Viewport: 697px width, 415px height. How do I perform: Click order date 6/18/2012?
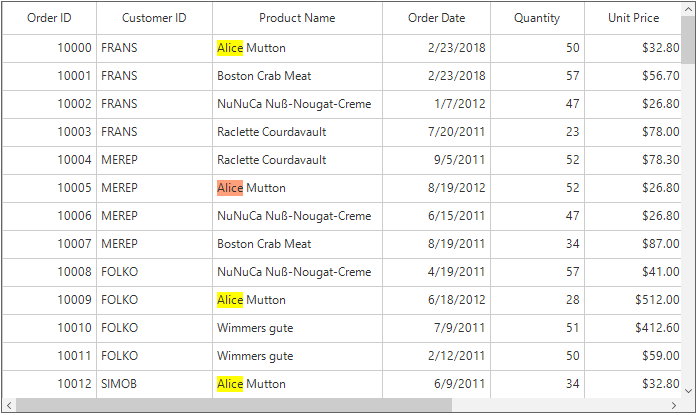(x=437, y=300)
